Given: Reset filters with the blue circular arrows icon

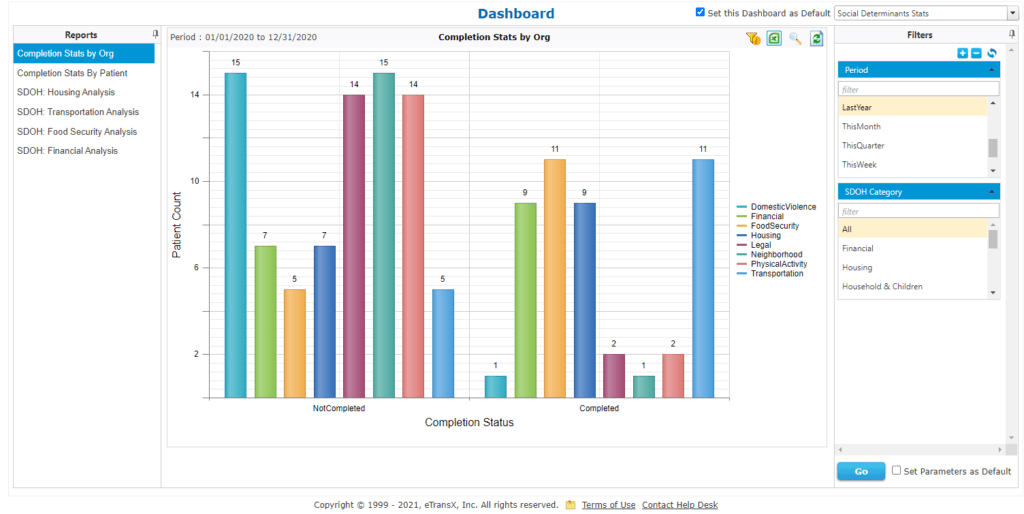Looking at the screenshot, I should click(x=991, y=53).
